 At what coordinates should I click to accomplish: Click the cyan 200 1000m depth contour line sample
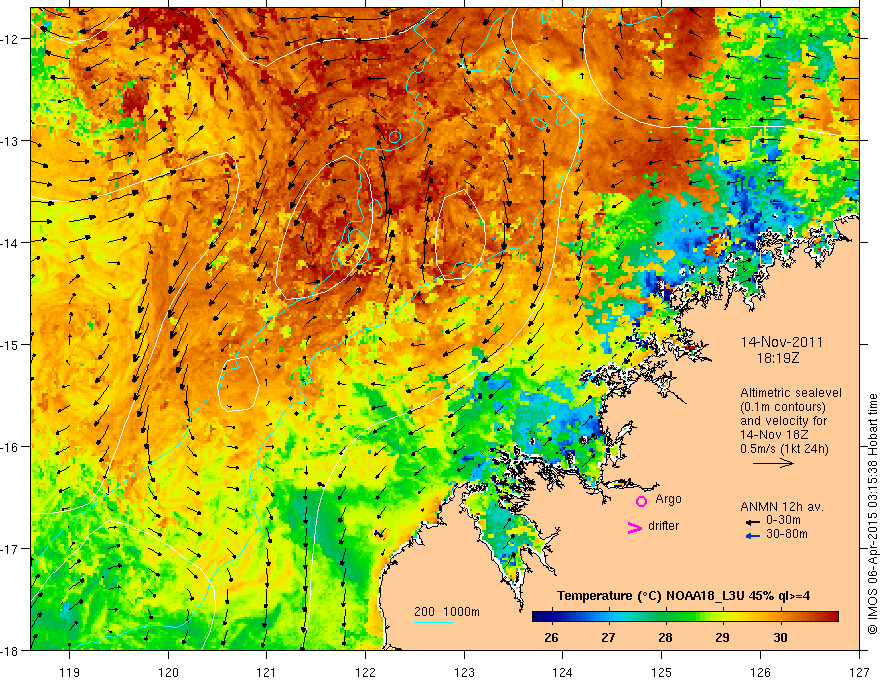tap(433, 622)
